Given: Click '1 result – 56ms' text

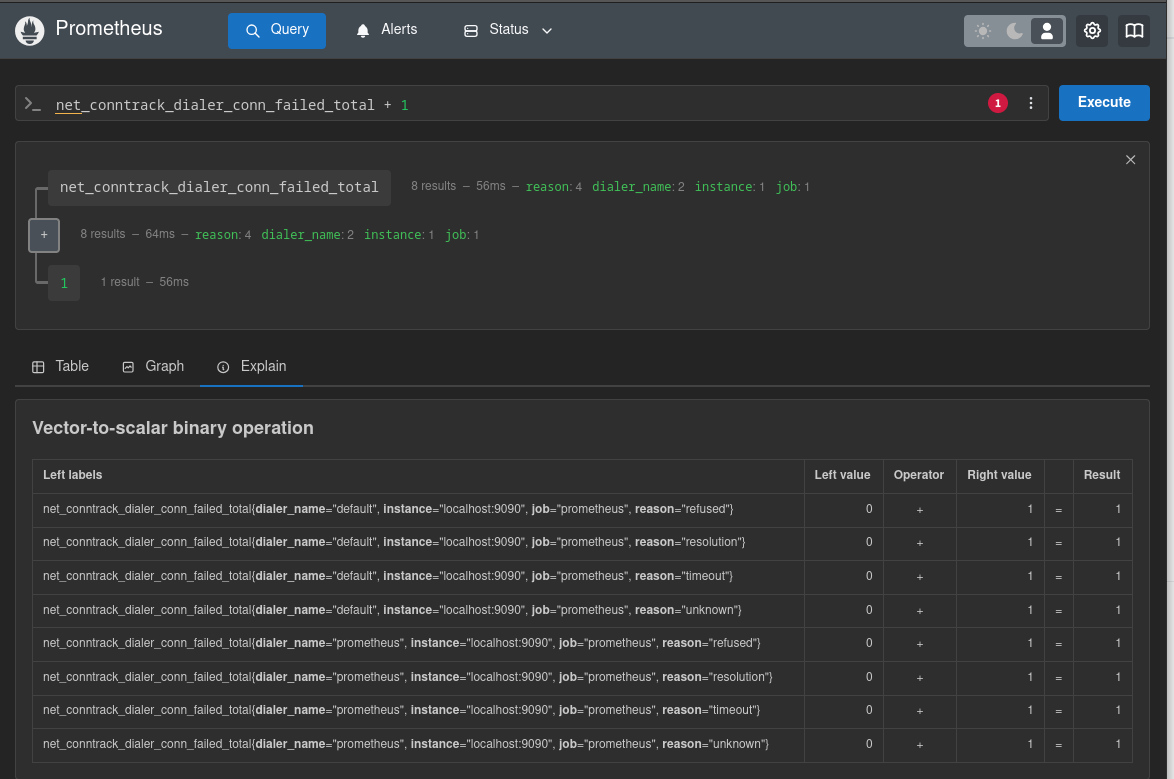Looking at the screenshot, I should [145, 282].
